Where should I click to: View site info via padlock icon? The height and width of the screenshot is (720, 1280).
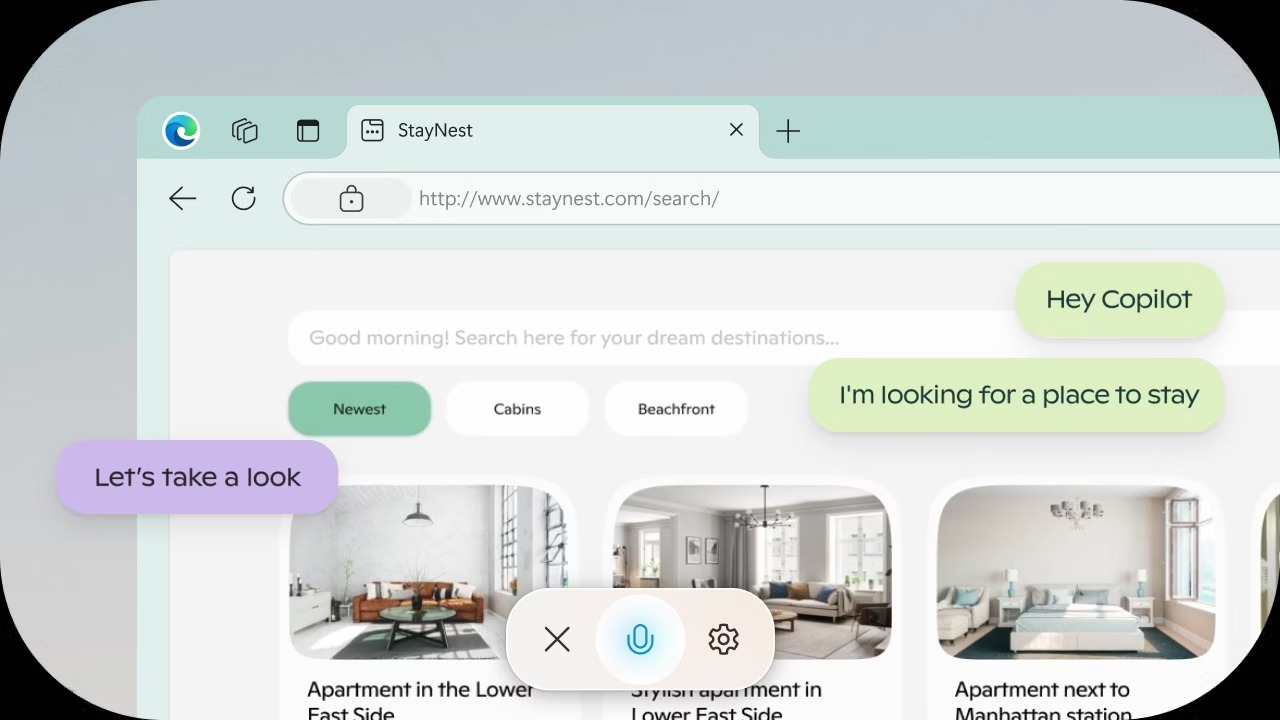(351, 198)
